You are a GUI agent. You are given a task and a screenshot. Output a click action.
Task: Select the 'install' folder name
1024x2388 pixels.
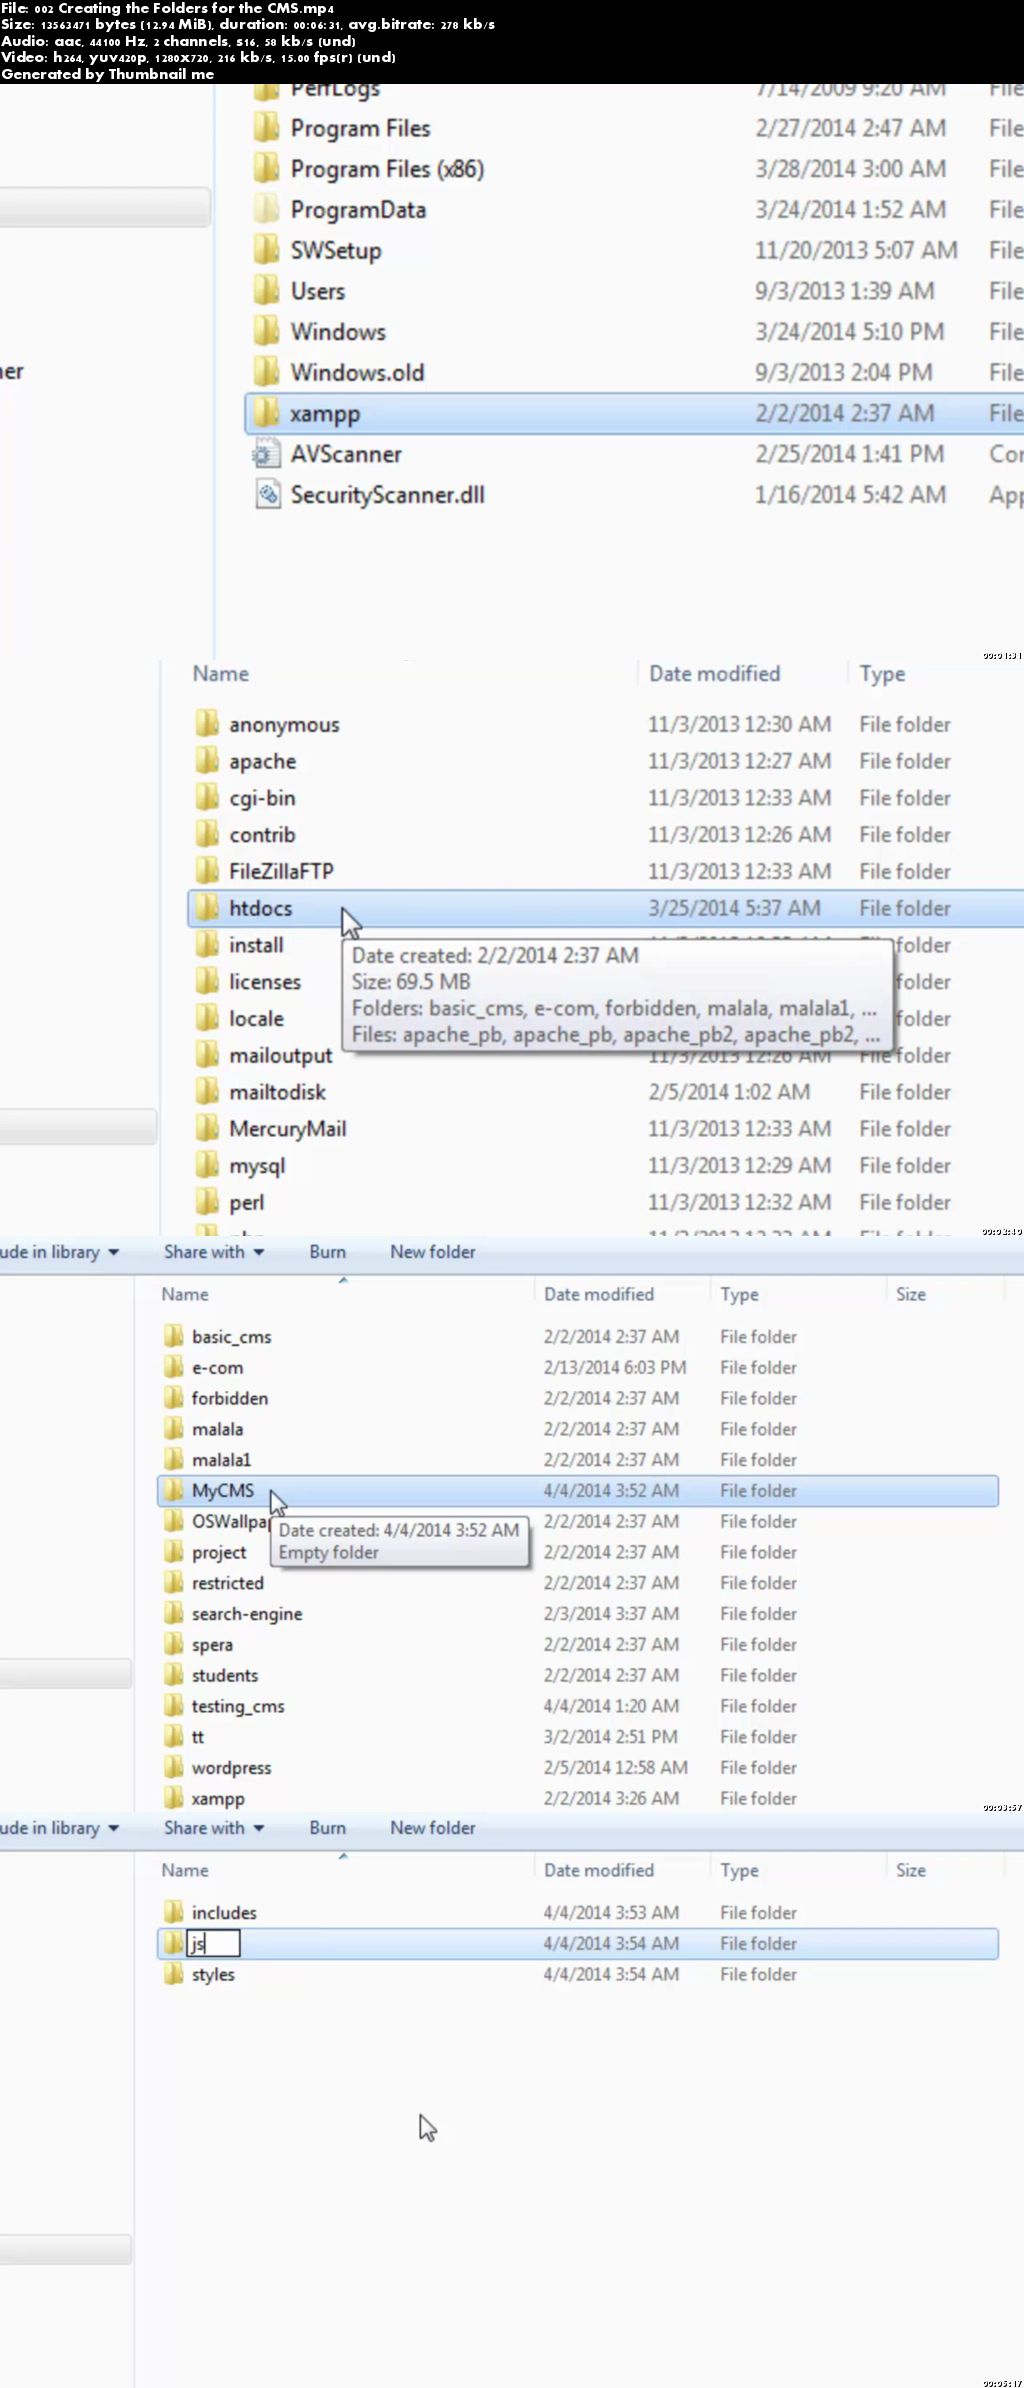(256, 945)
